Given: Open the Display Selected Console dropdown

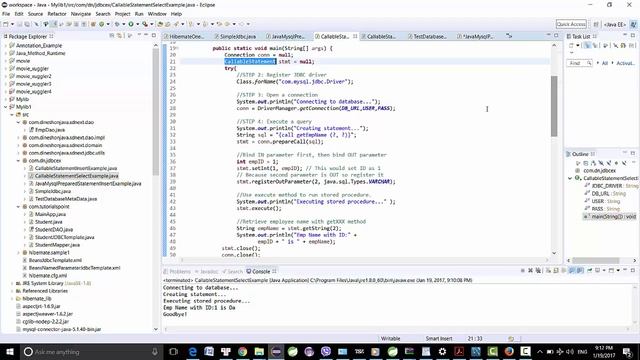Looking at the screenshot, I should tap(604, 270).
